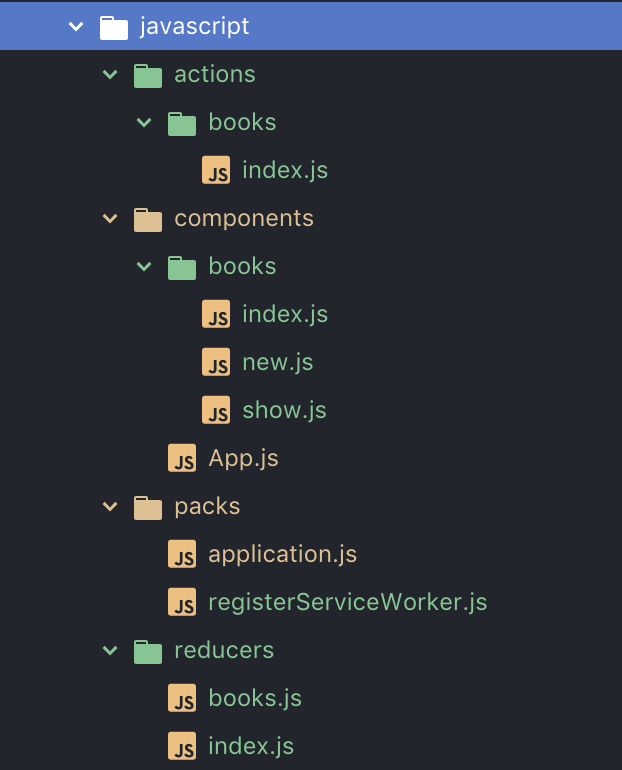This screenshot has width=622, height=770.
Task: Collapse books folder chevron under components
Action: (144, 267)
